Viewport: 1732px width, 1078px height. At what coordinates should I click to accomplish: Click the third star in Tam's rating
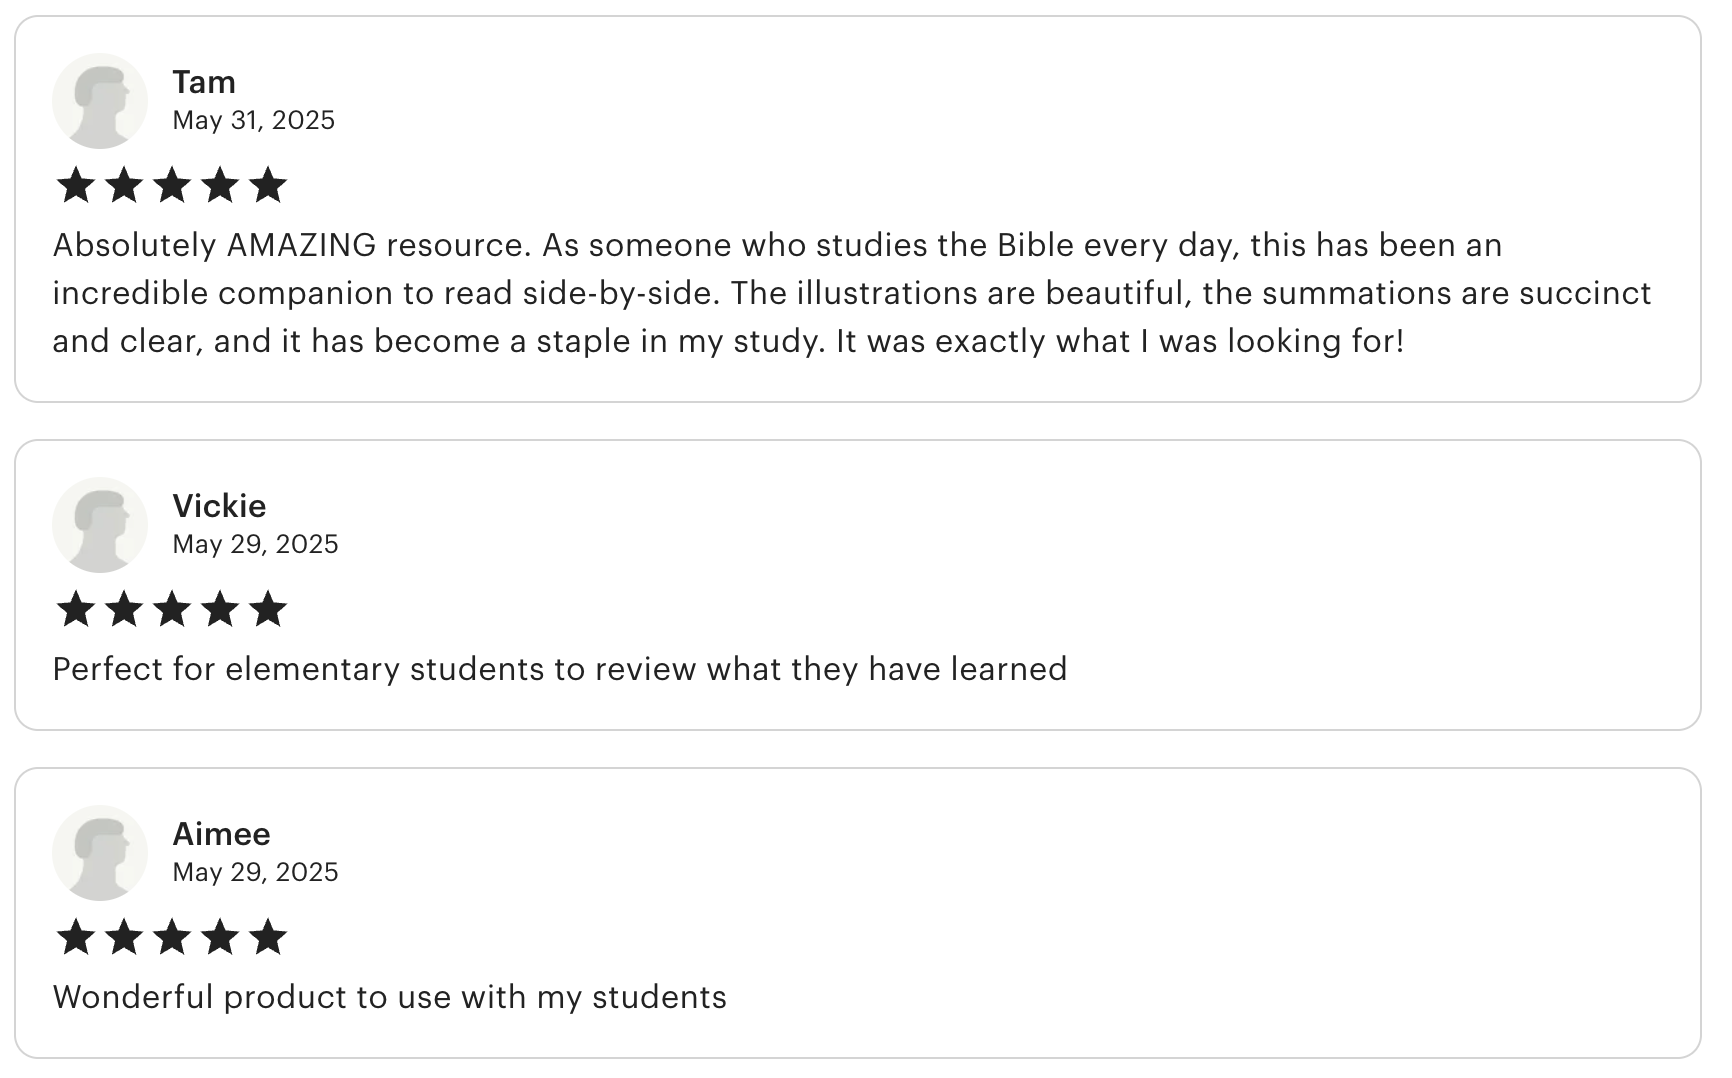pyautogui.click(x=172, y=186)
